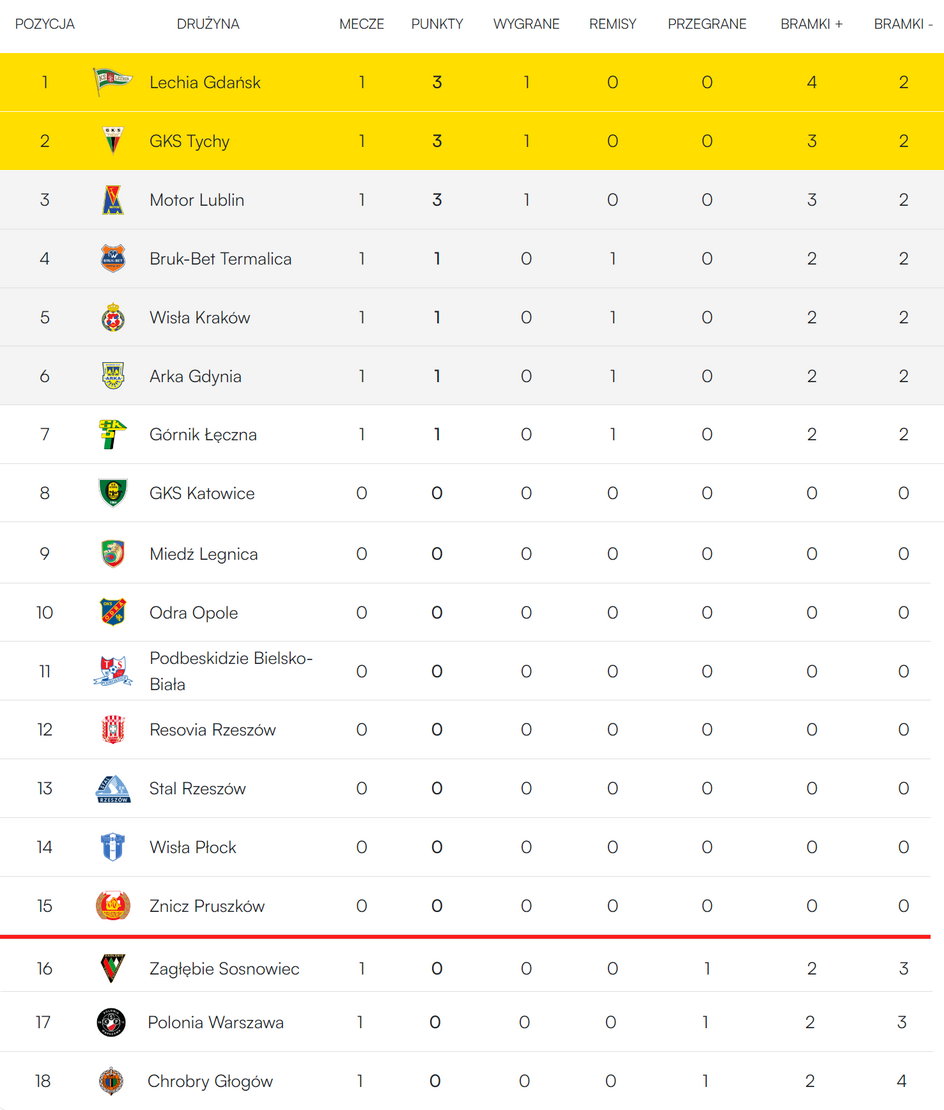Click the Arka Gdynia team logo
This screenshot has height=1110, width=944.
[113, 376]
